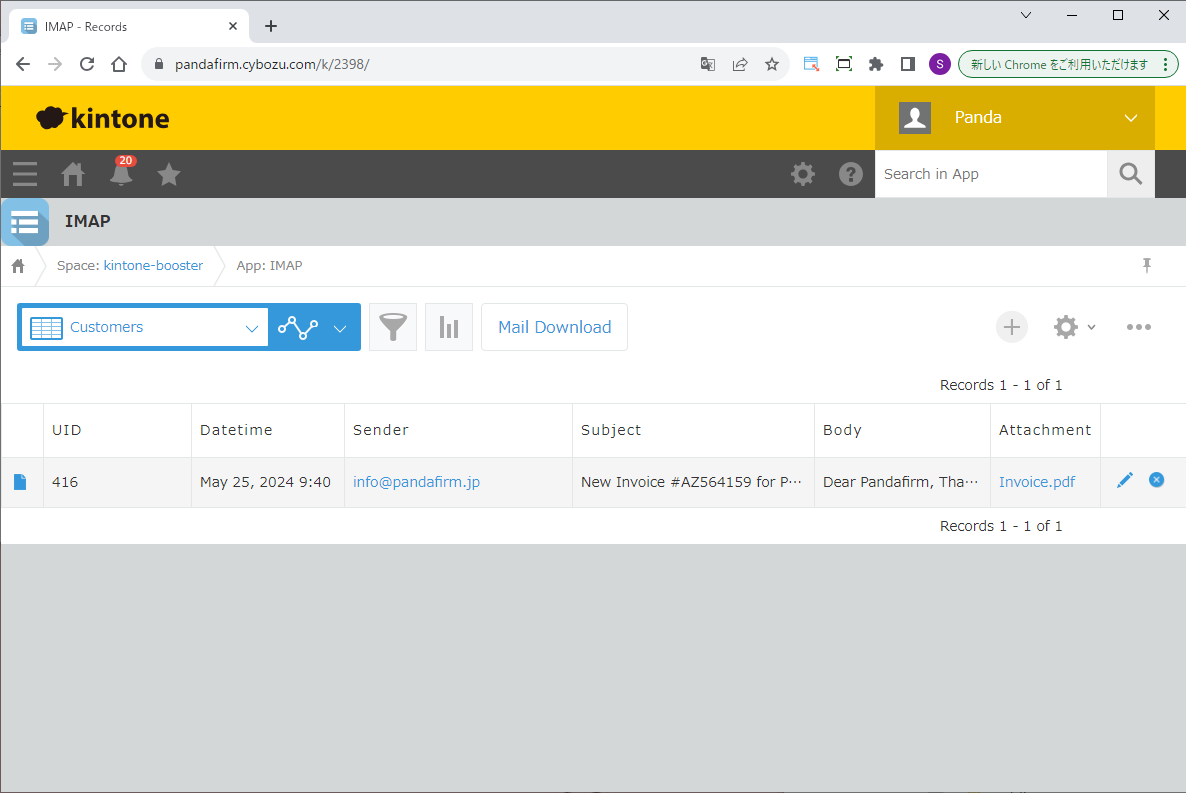Click the help question mark icon
The image size is (1186, 793).
(851, 174)
